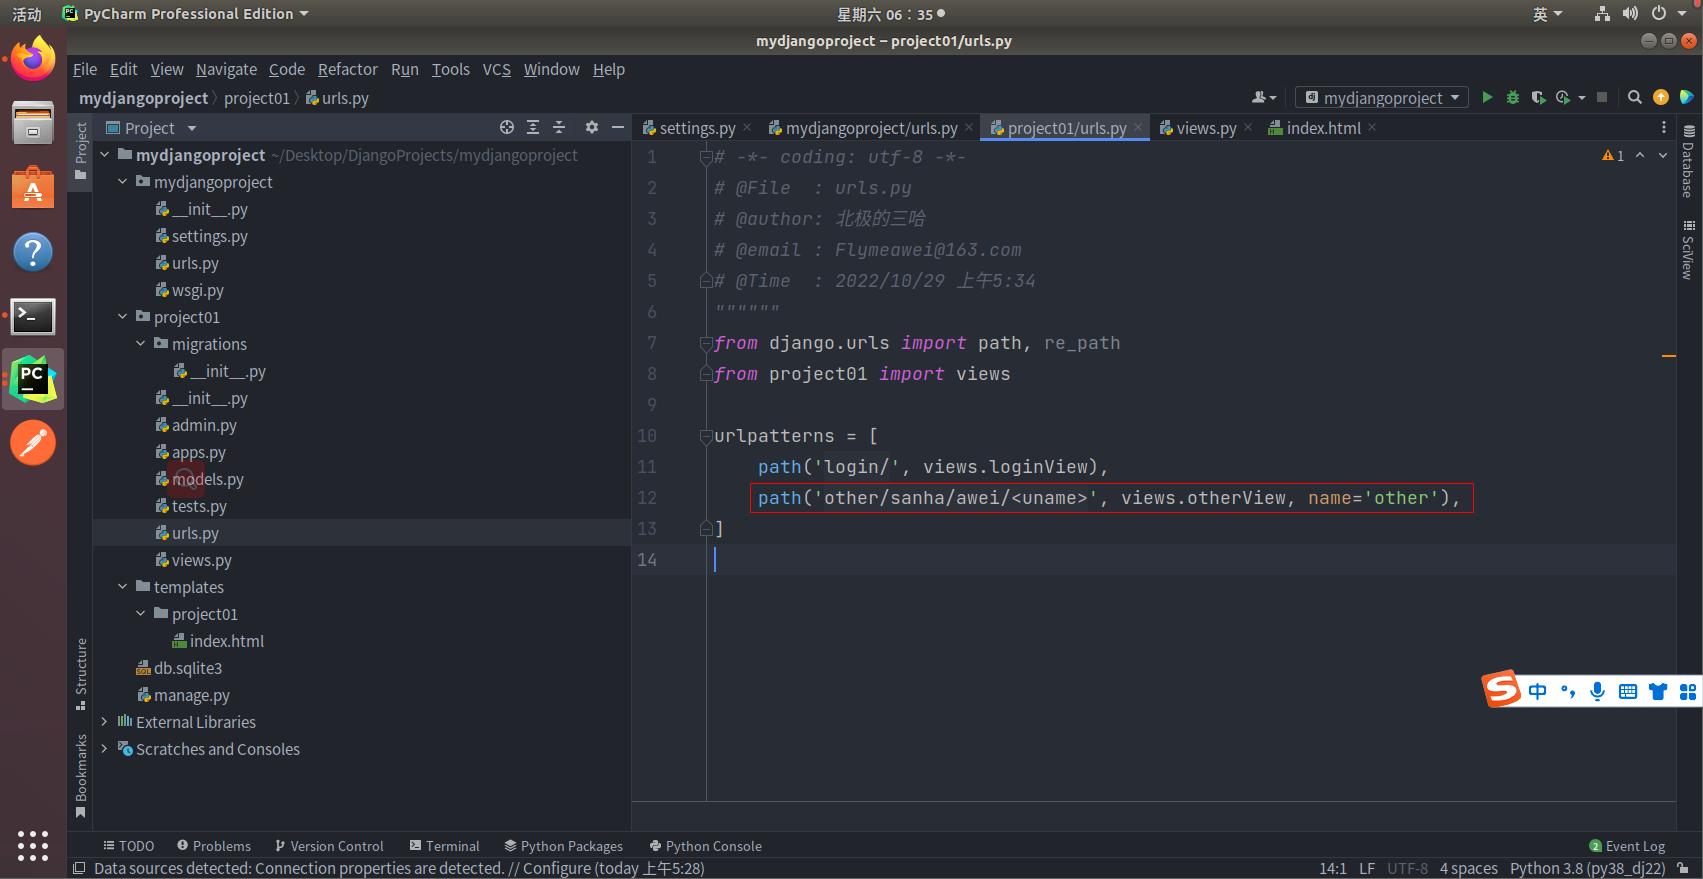Open Python Packages tool window
This screenshot has height=879, width=1703.
563,846
